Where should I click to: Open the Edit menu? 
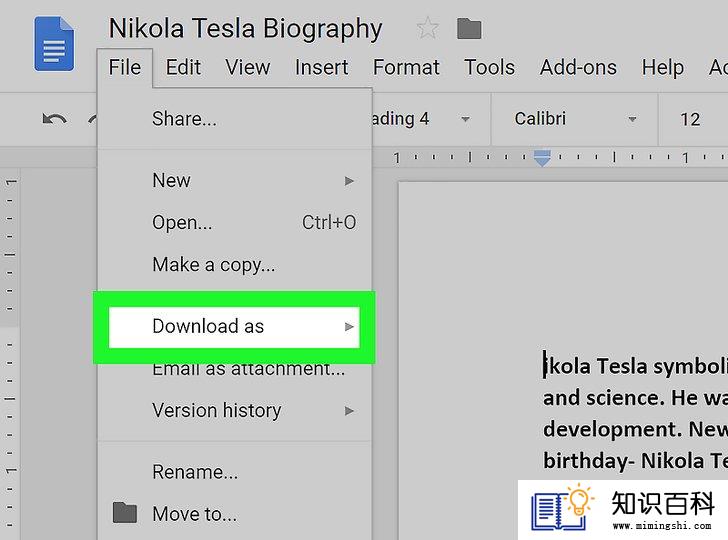pyautogui.click(x=183, y=67)
